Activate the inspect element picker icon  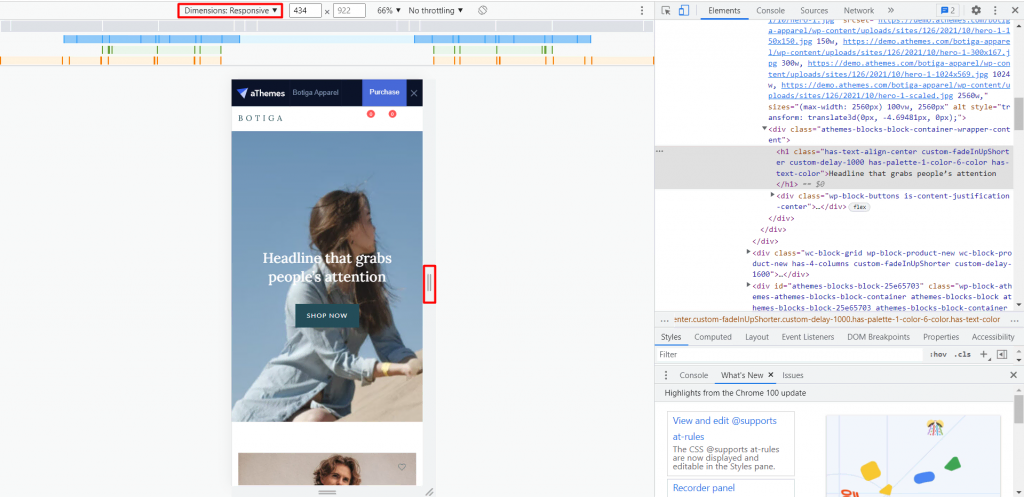tap(666, 10)
